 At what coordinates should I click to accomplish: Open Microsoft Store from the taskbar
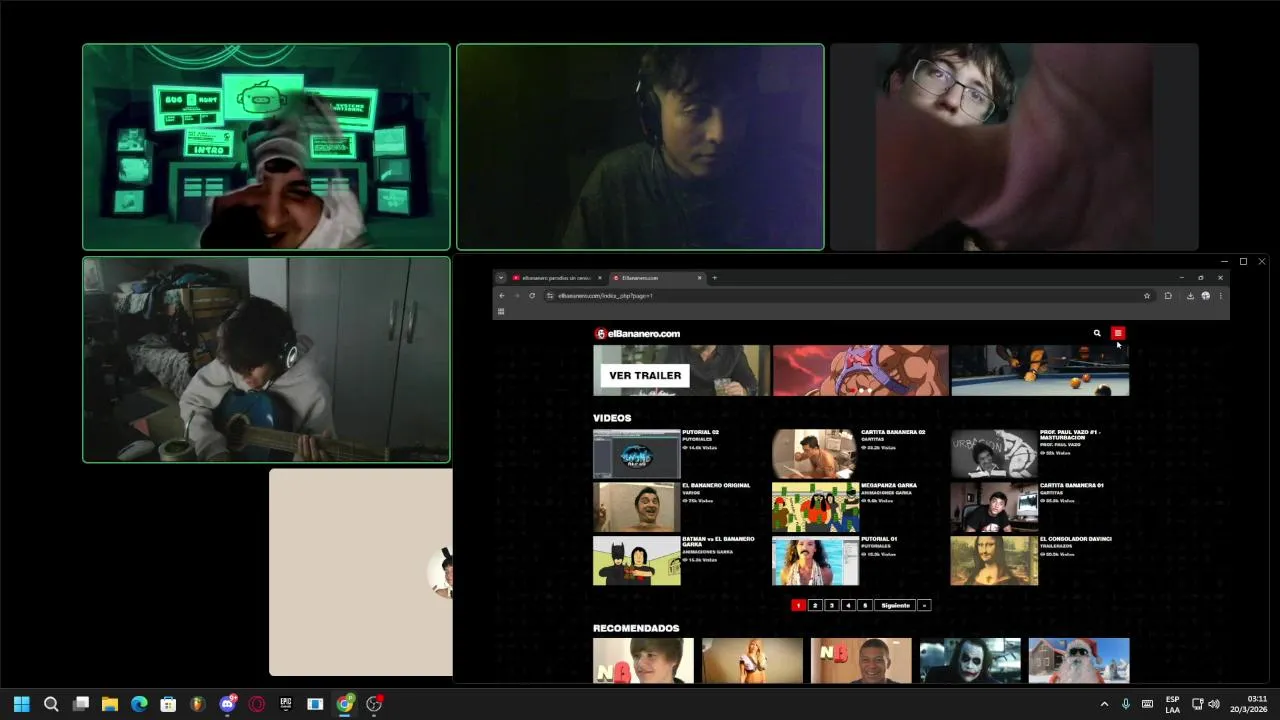pyautogui.click(x=168, y=704)
